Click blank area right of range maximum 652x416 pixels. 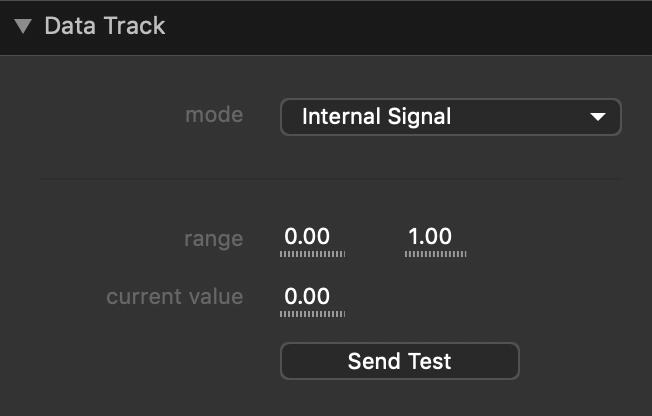click(550, 240)
